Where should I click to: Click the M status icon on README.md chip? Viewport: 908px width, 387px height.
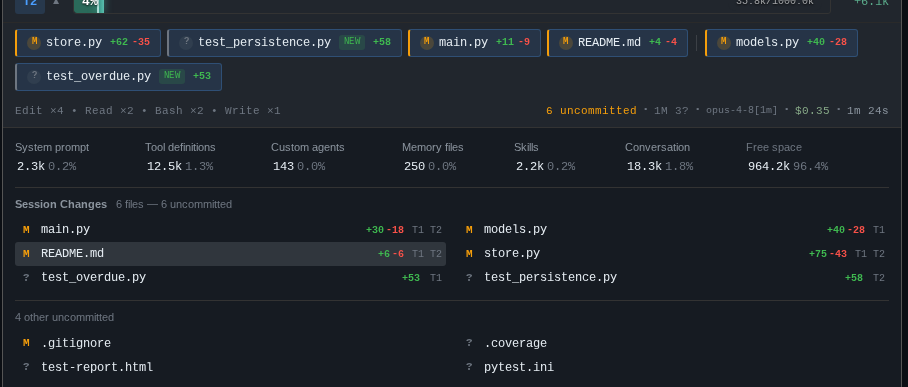pyautogui.click(x=566, y=42)
